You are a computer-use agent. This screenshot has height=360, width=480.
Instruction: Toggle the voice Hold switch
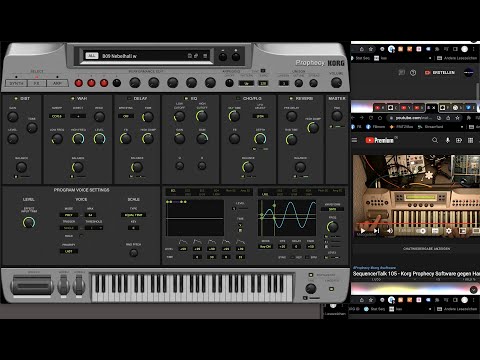click(81, 236)
